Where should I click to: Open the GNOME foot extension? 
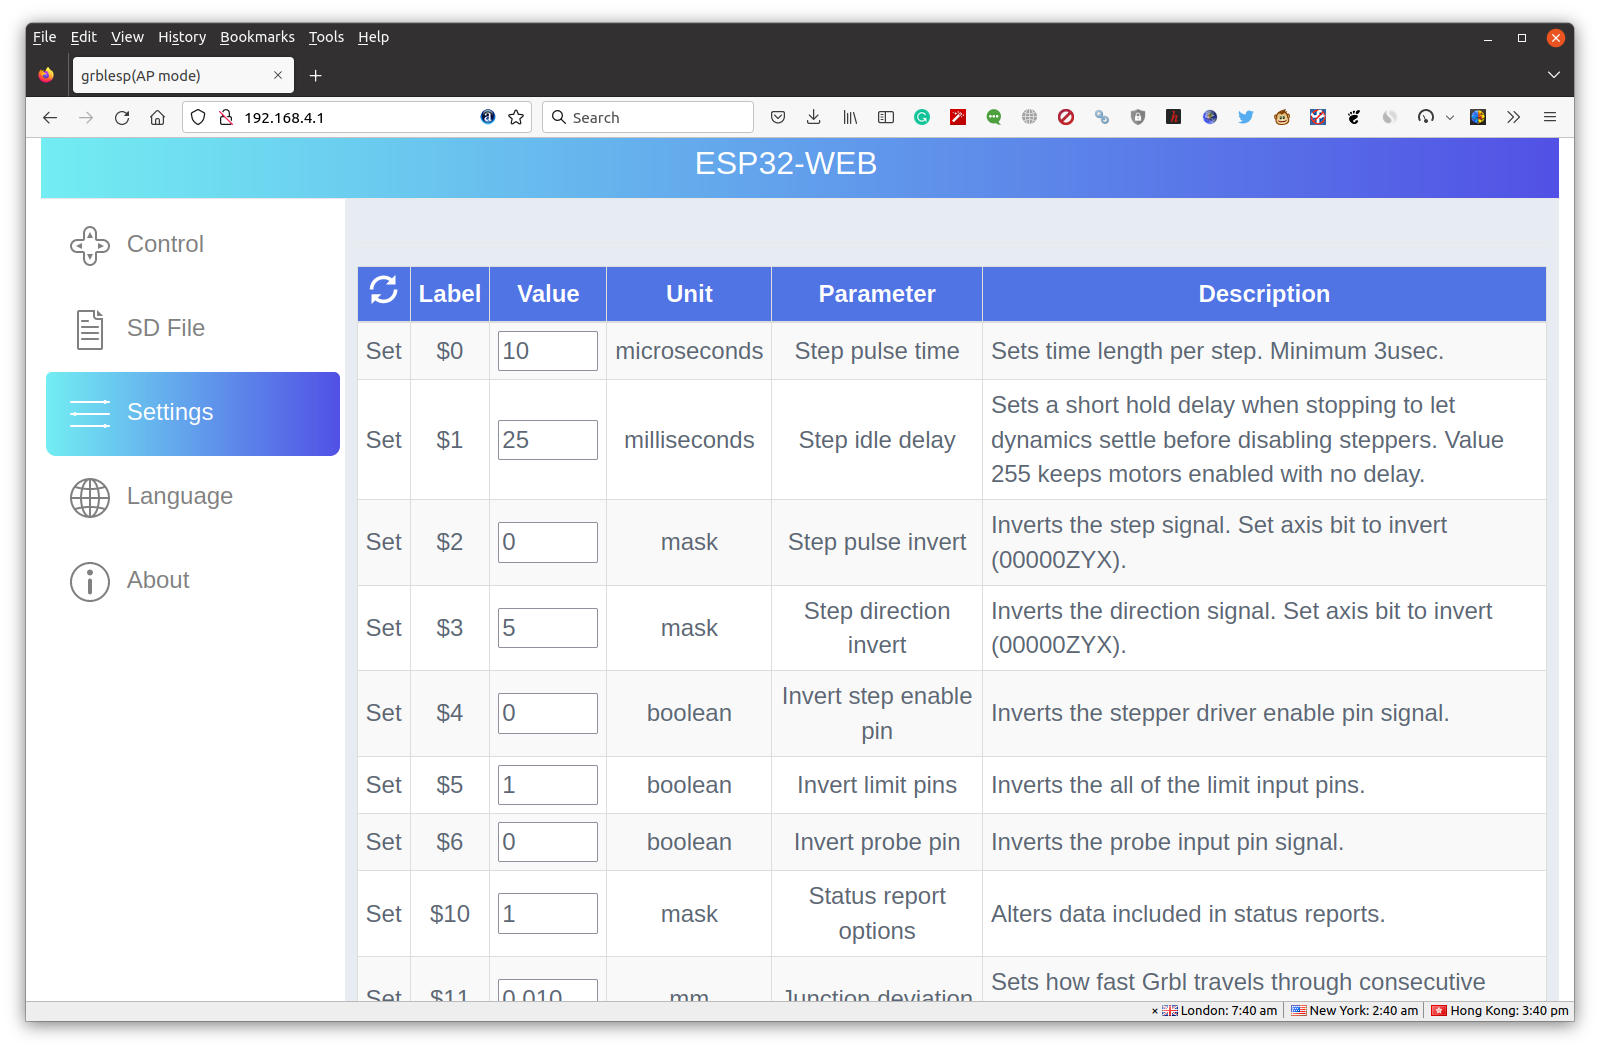[1354, 117]
